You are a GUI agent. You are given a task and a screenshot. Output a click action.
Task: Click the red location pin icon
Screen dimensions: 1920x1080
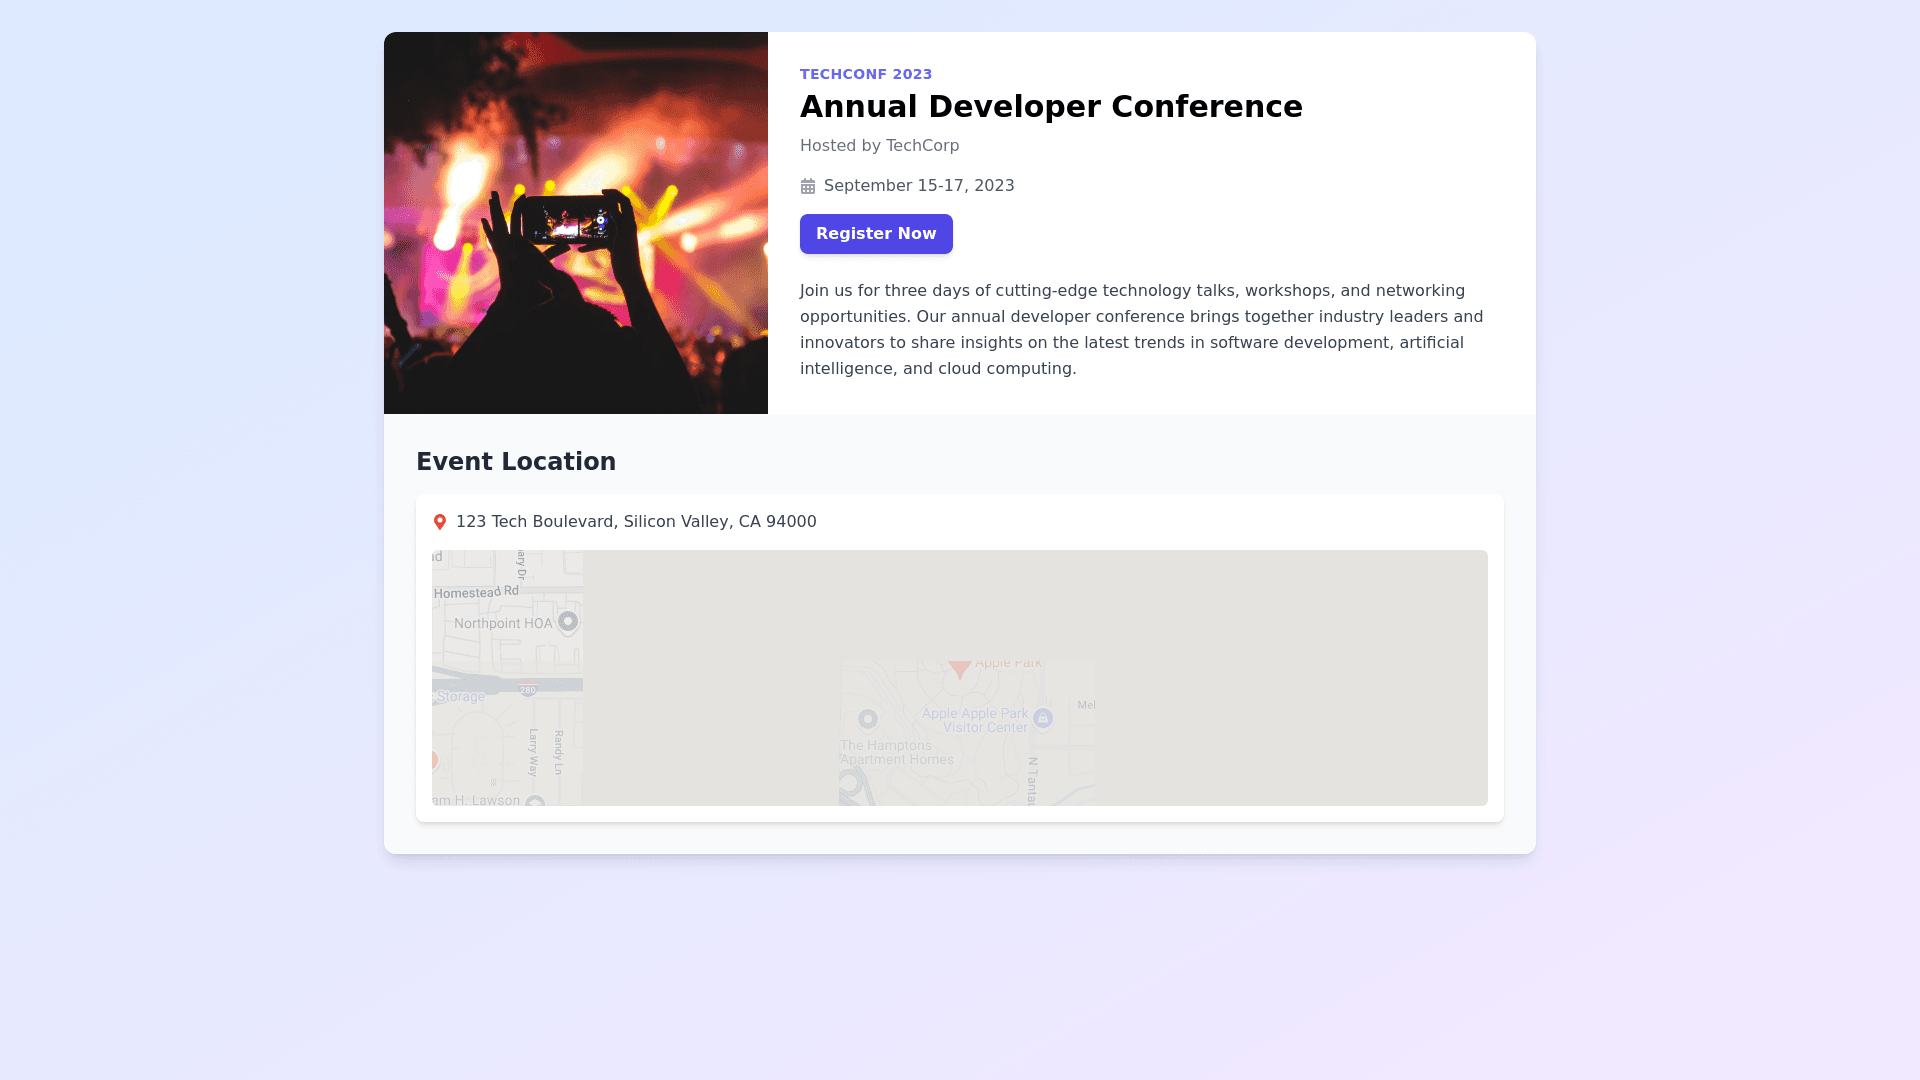pyautogui.click(x=439, y=522)
